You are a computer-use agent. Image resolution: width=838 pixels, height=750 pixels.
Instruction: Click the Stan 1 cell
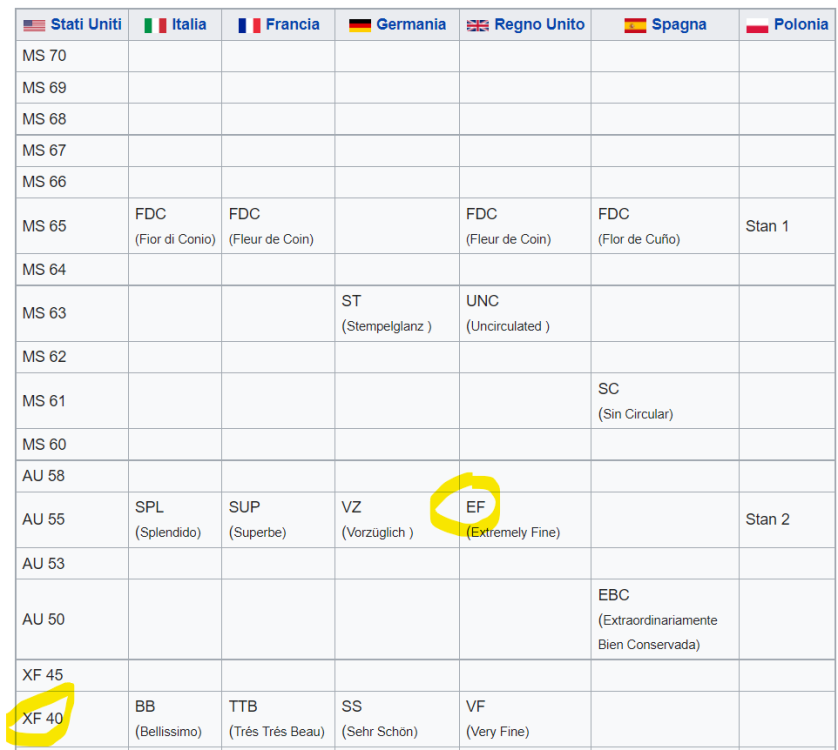coord(767,226)
